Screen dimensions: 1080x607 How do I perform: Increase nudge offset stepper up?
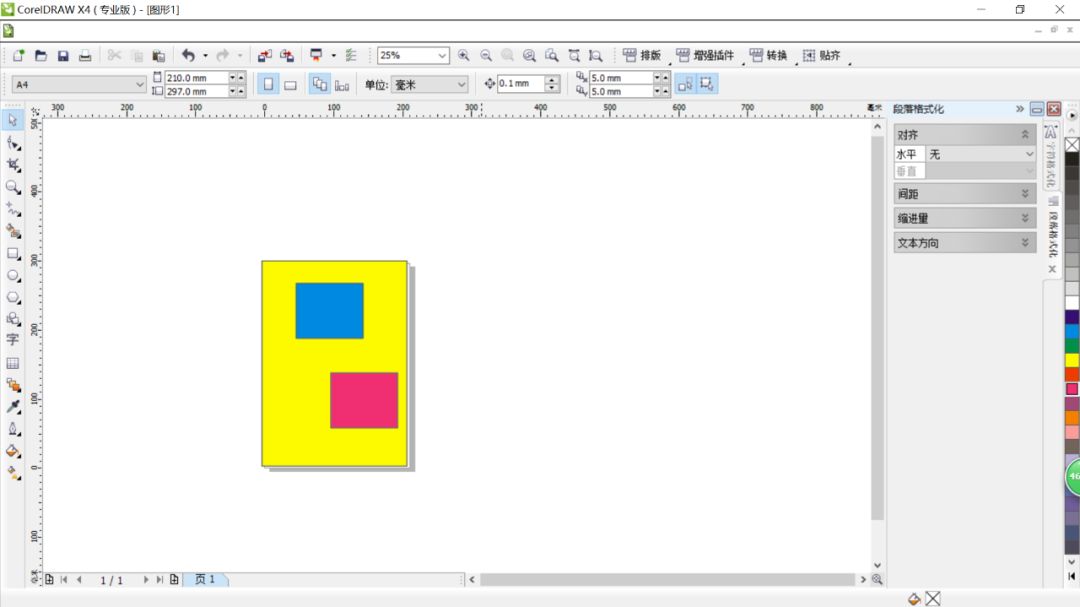(x=552, y=79)
